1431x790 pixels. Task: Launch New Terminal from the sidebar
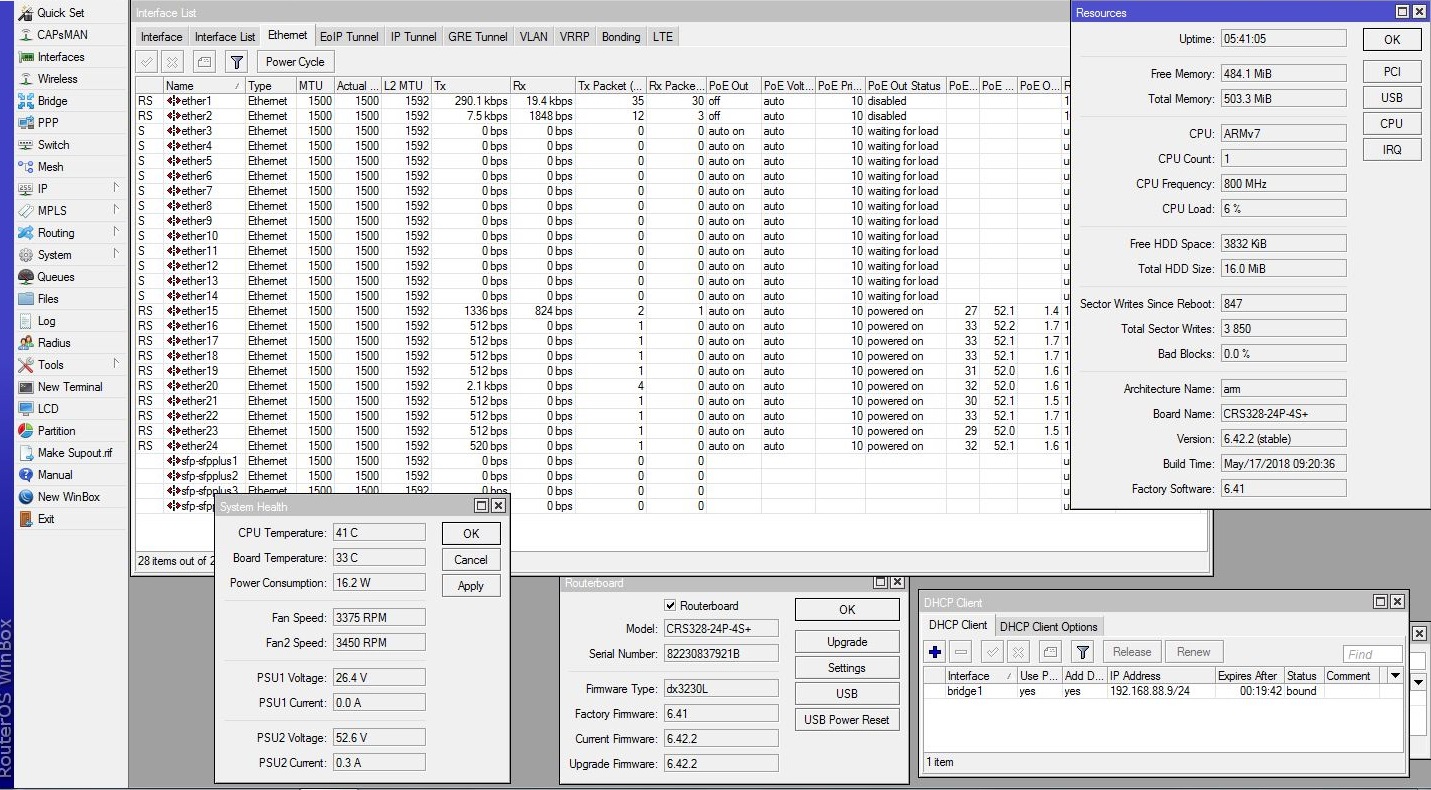pos(70,387)
